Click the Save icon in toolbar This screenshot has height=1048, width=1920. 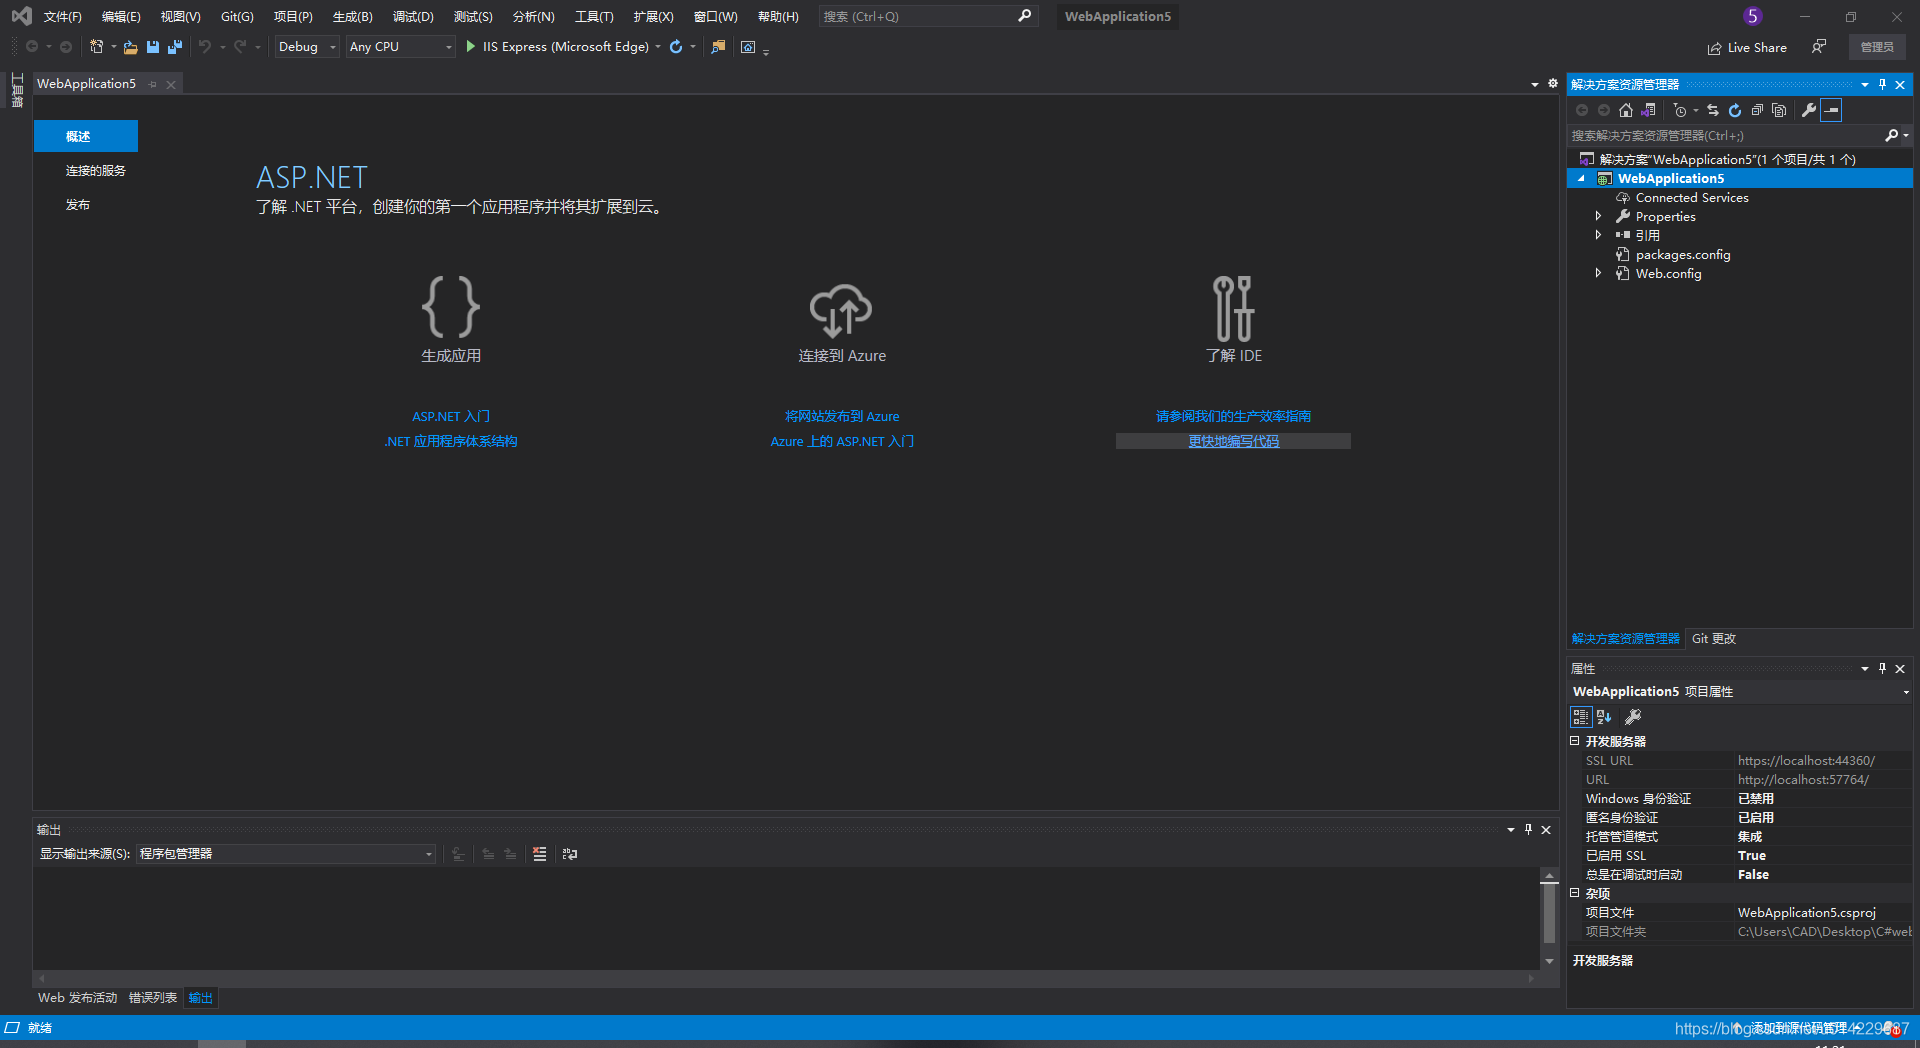(x=153, y=47)
